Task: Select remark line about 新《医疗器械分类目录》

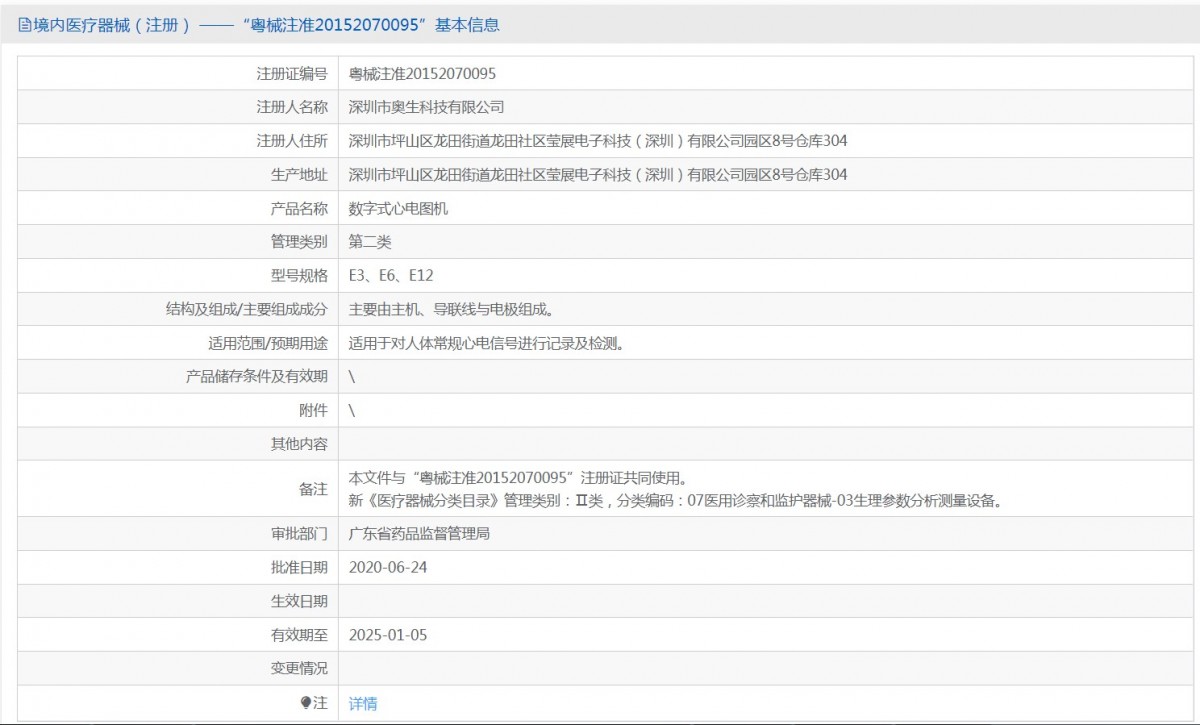Action: pos(676,500)
